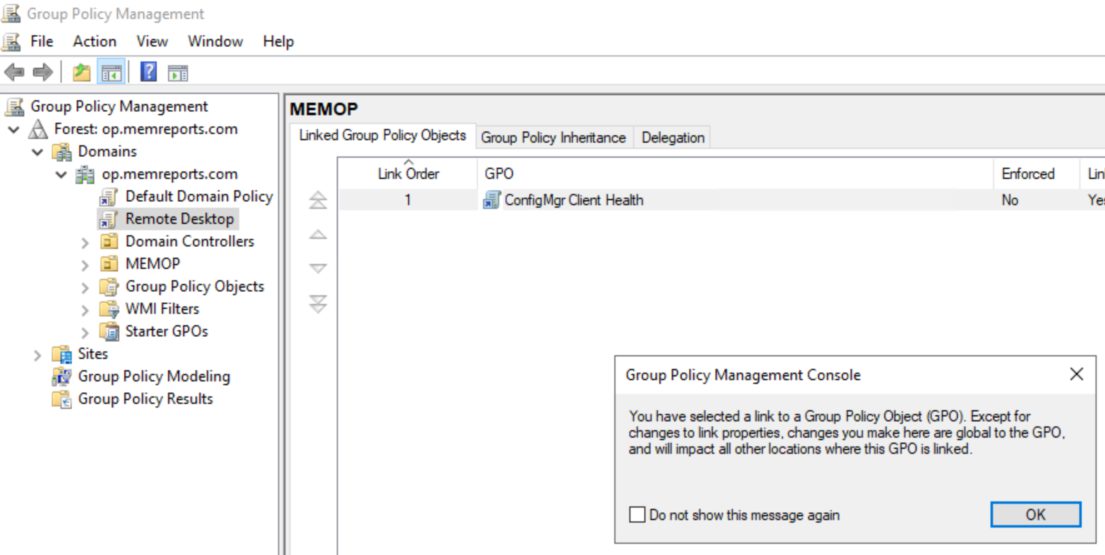Click the Group Policy Results icon
Screen dimensions: 1105x555
click(x=62, y=399)
